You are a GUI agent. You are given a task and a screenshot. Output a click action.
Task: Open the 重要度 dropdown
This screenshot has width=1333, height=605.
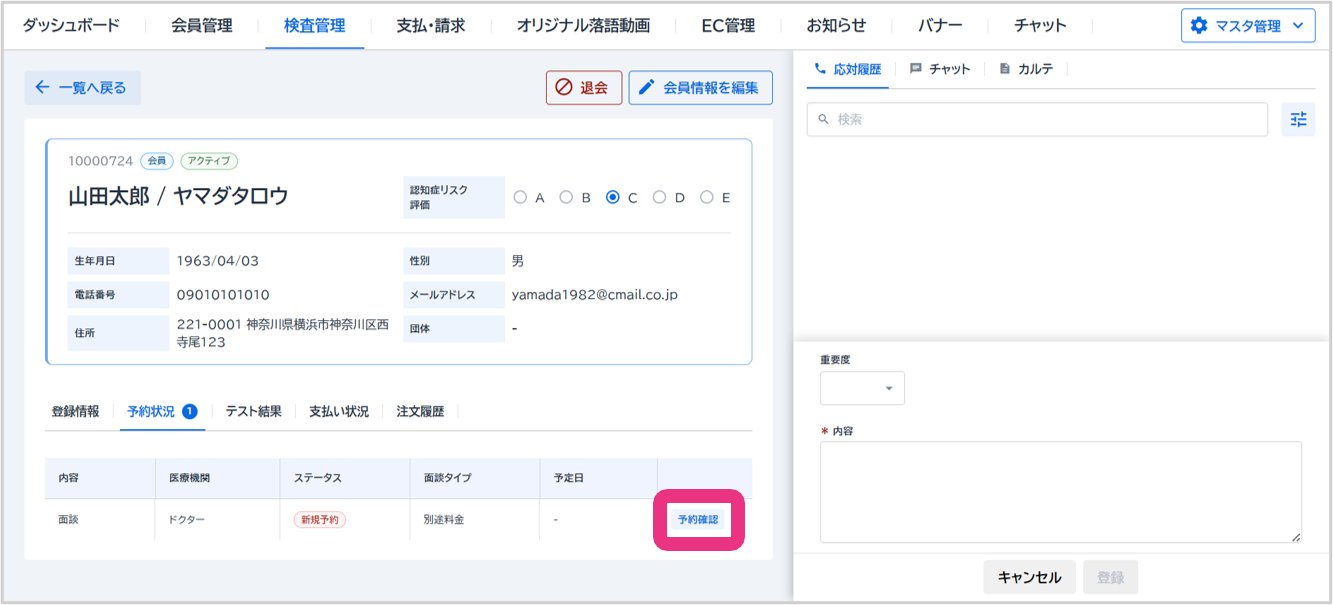tap(862, 388)
